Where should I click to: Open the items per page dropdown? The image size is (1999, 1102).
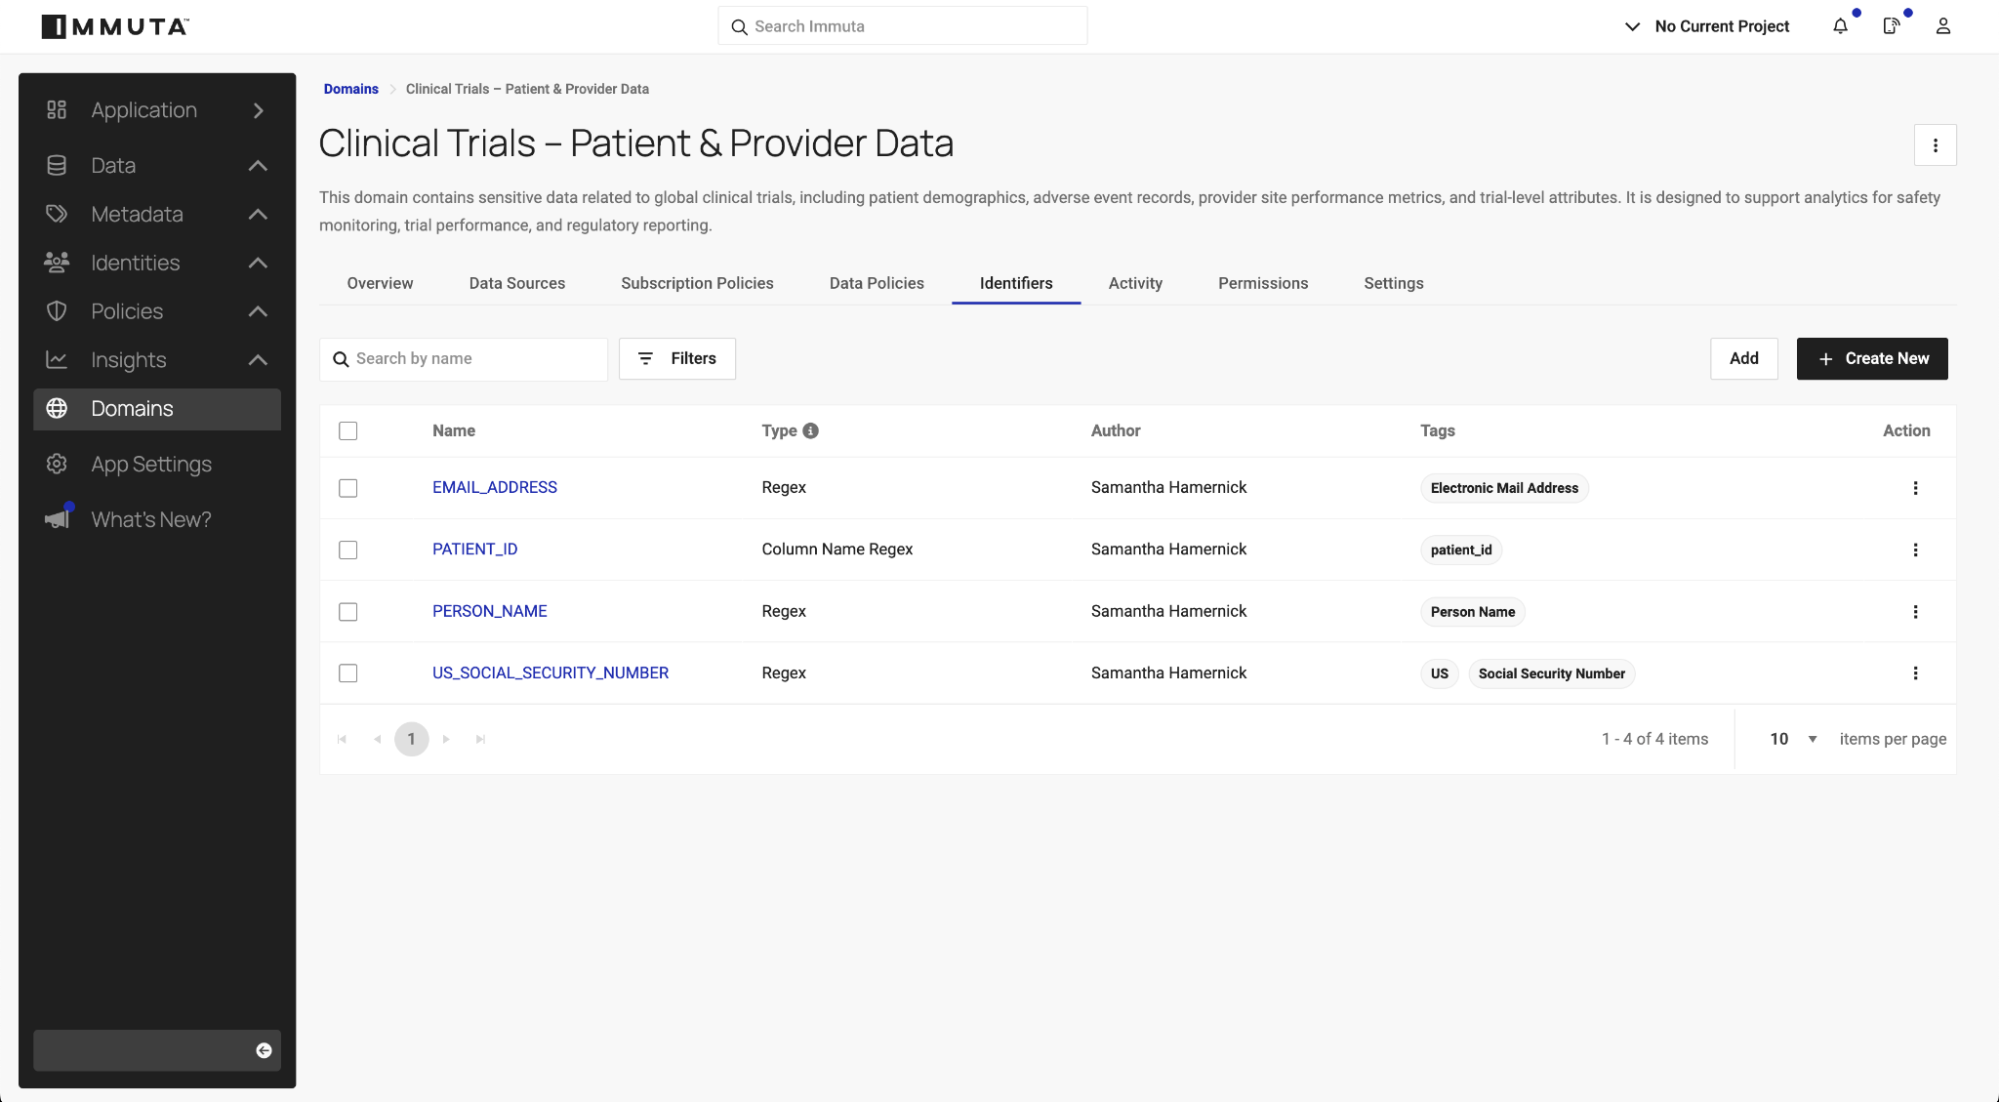tap(1793, 739)
